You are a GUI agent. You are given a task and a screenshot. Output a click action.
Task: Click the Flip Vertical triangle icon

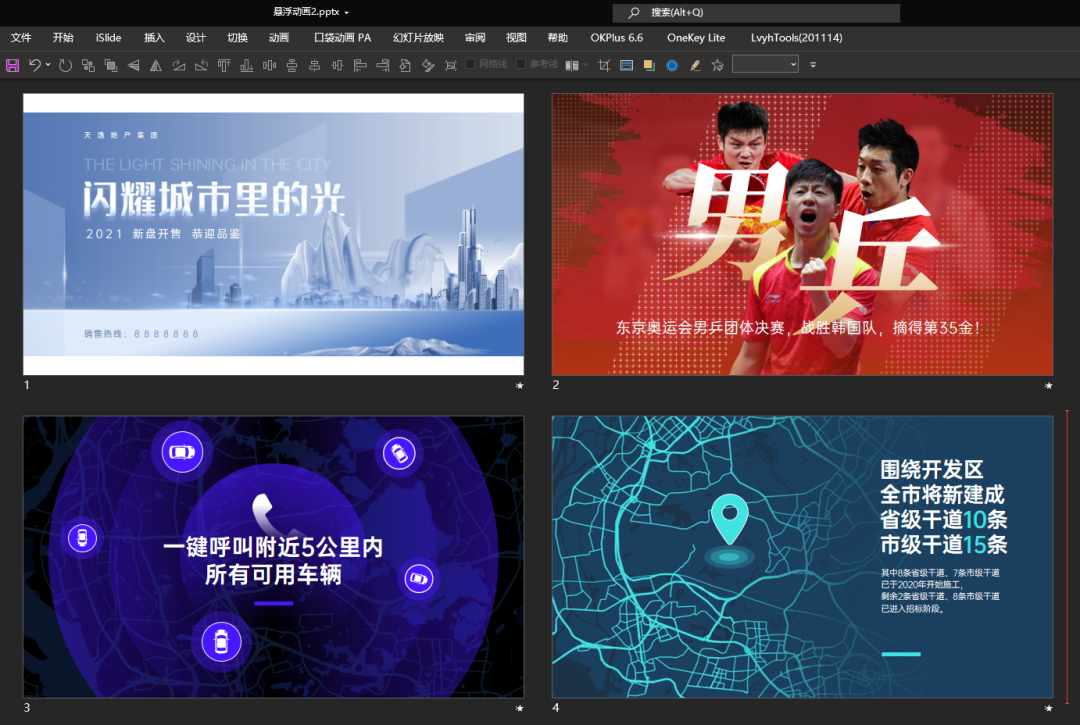click(134, 65)
